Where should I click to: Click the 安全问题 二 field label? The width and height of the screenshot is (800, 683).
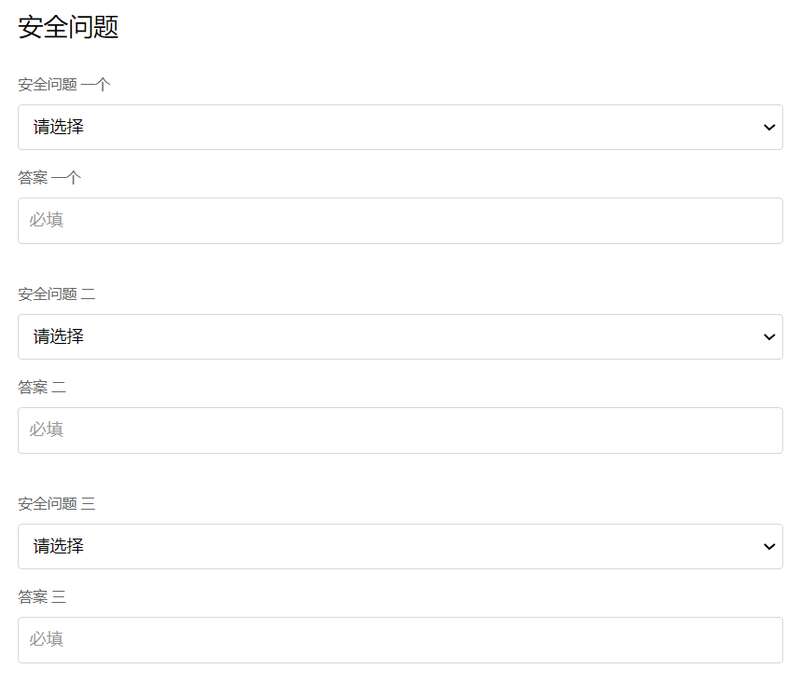pyautogui.click(x=57, y=294)
